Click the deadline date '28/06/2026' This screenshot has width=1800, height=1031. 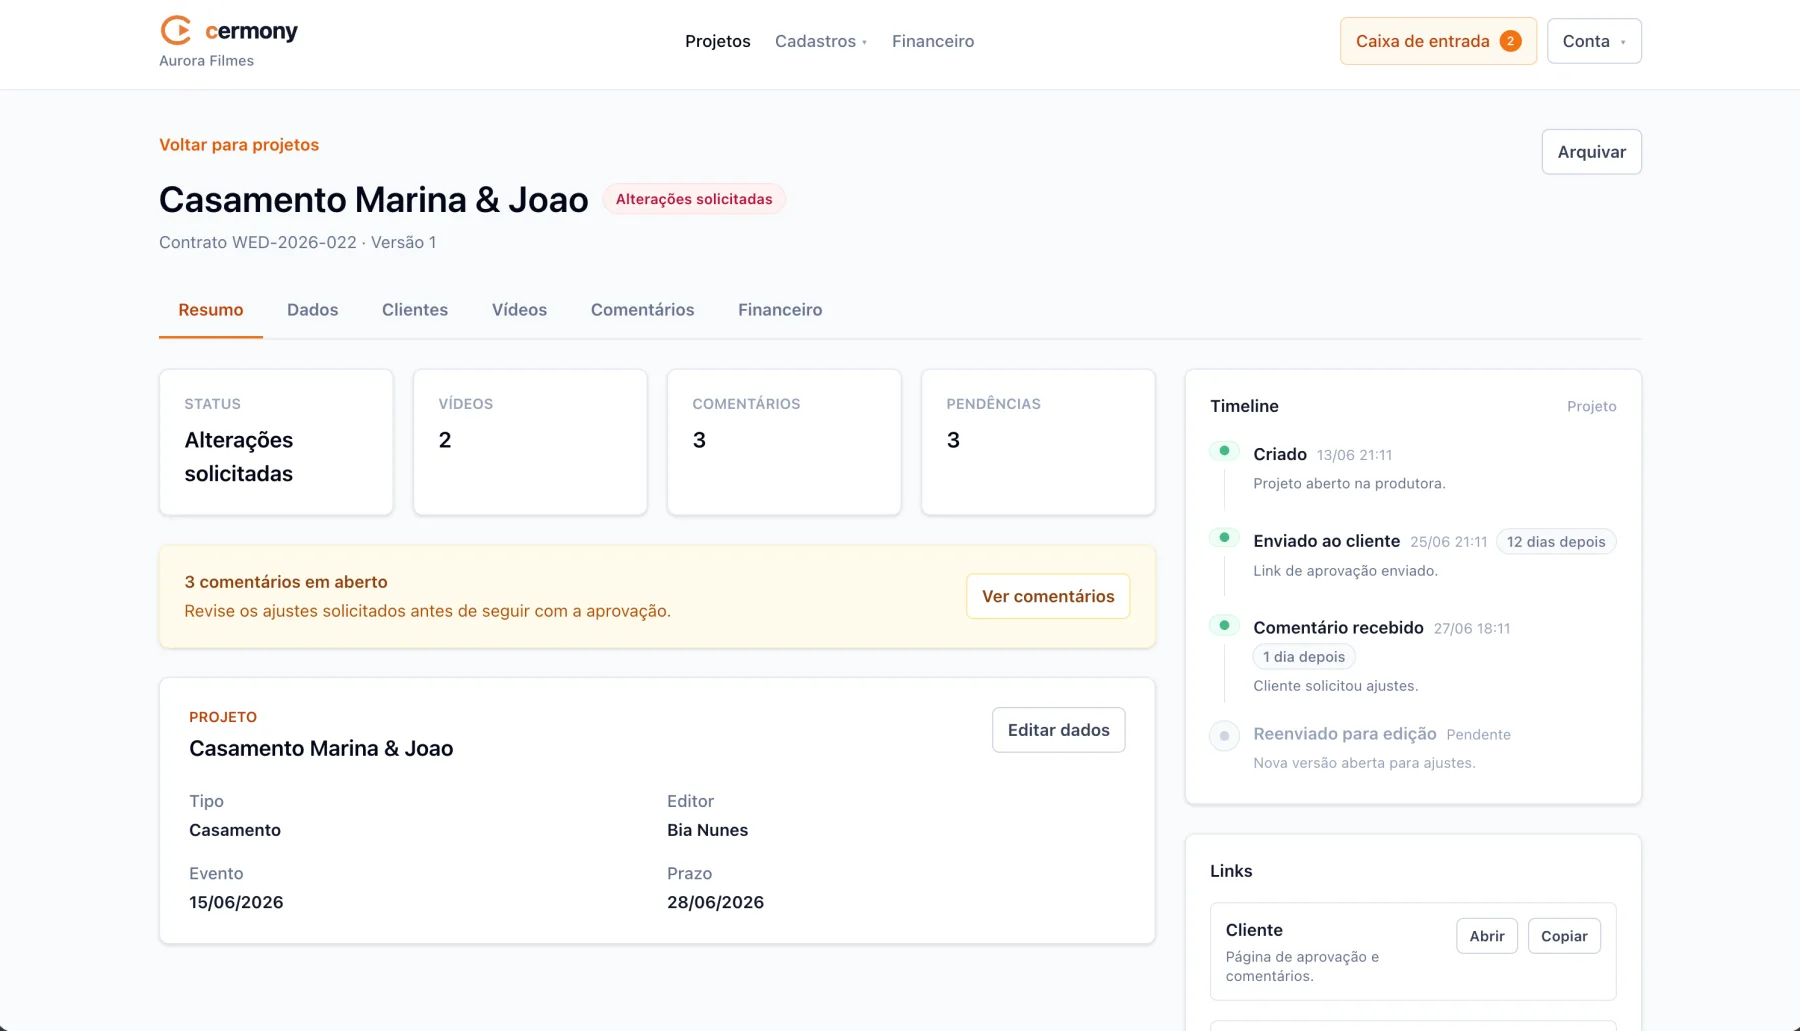coord(715,902)
